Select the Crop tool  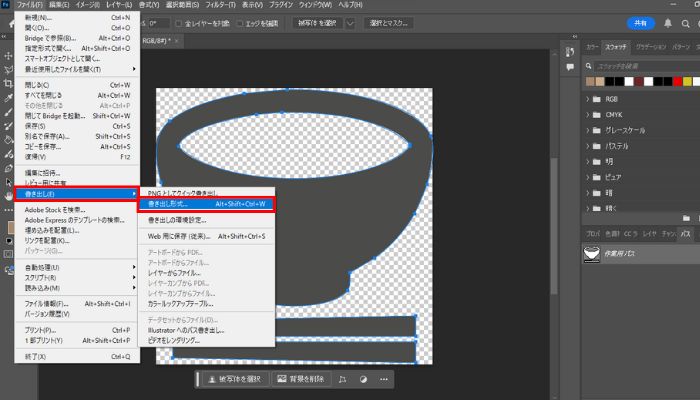tap(8, 83)
